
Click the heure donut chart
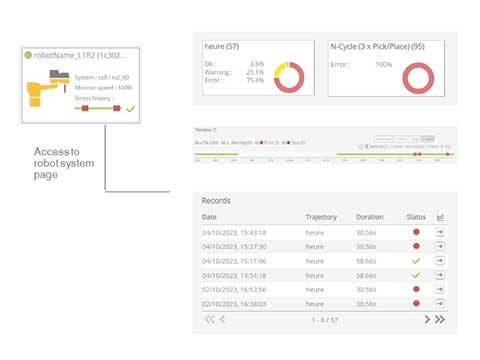coord(289,77)
